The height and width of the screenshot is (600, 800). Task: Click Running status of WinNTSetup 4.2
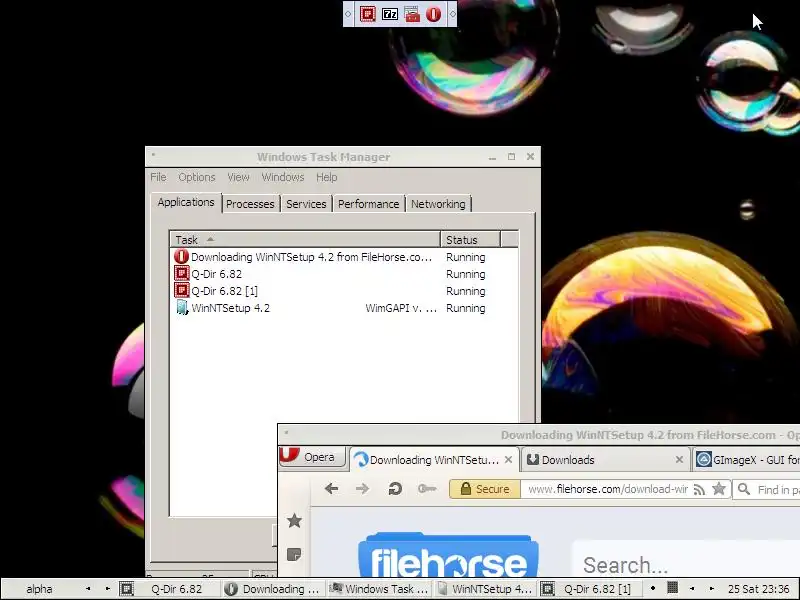coord(465,308)
